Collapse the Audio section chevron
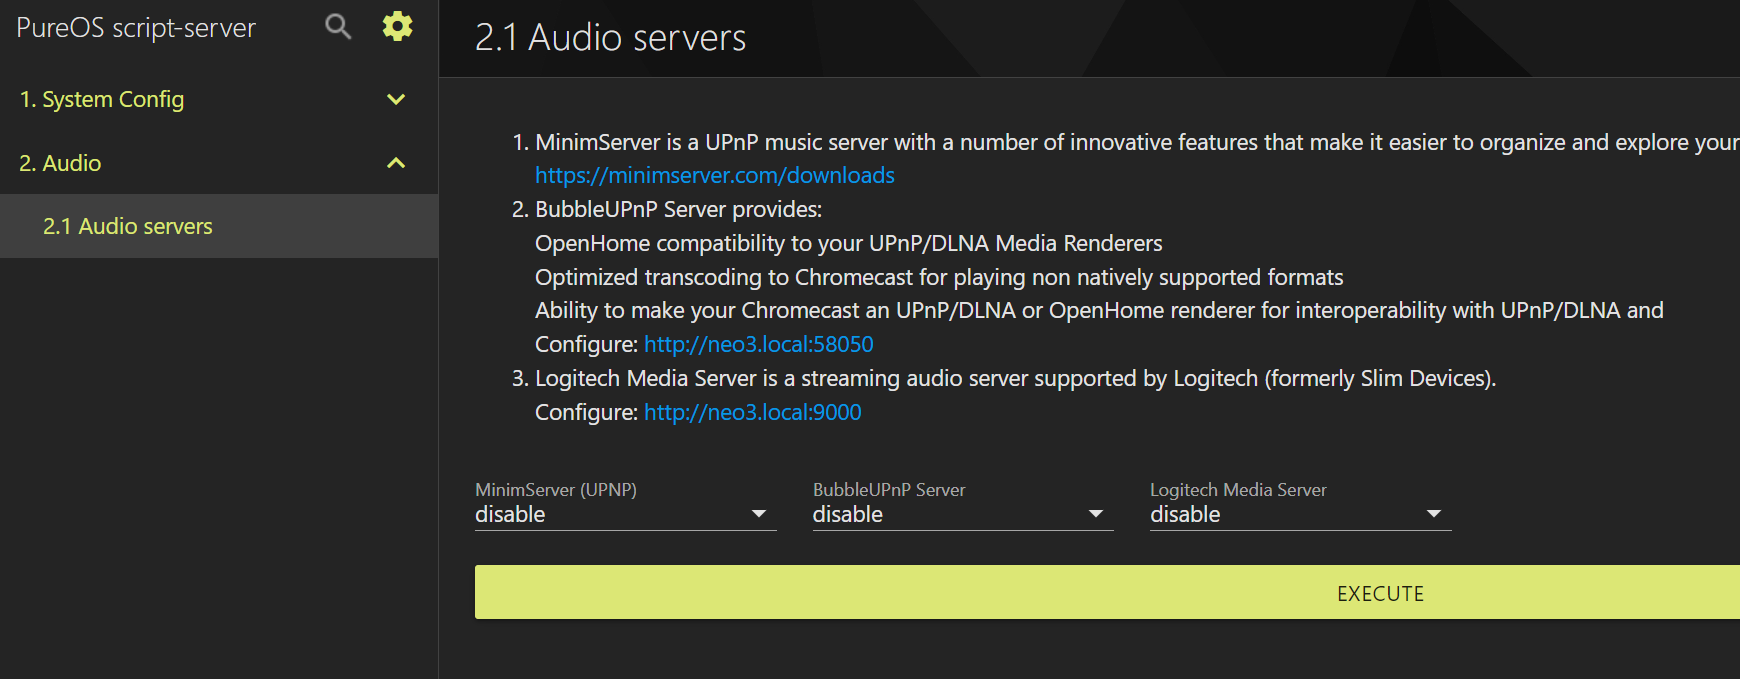This screenshot has width=1740, height=679. click(396, 163)
